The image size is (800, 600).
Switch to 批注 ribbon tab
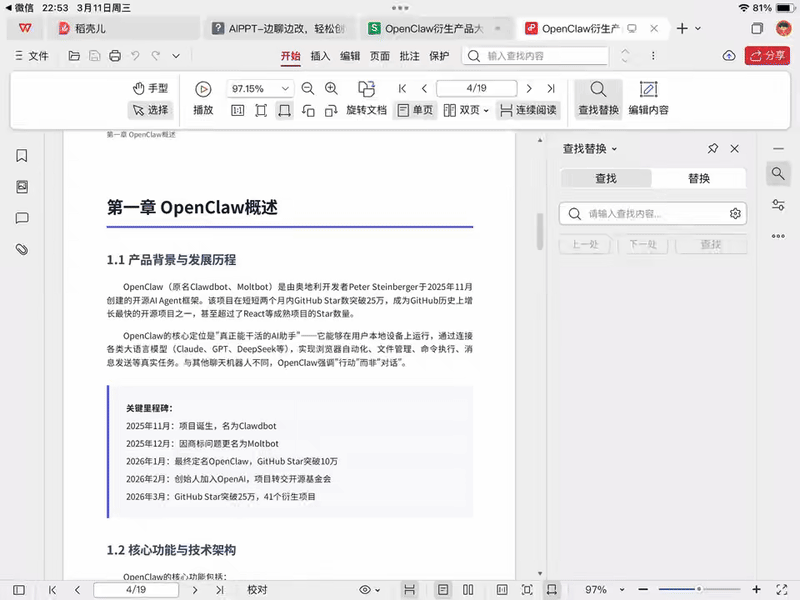pos(409,56)
